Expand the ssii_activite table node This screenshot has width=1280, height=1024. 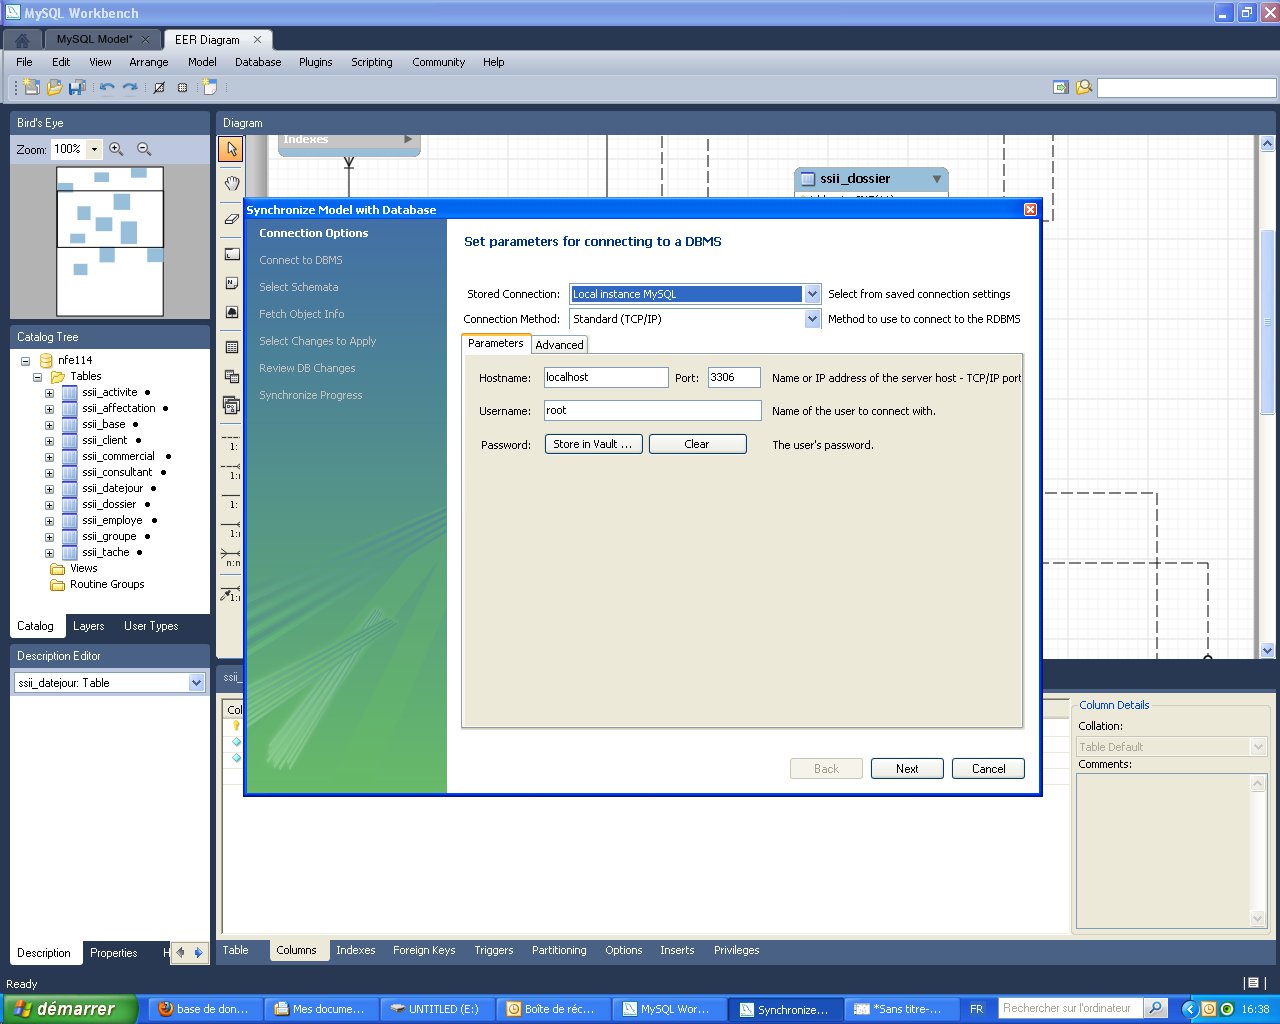click(49, 393)
